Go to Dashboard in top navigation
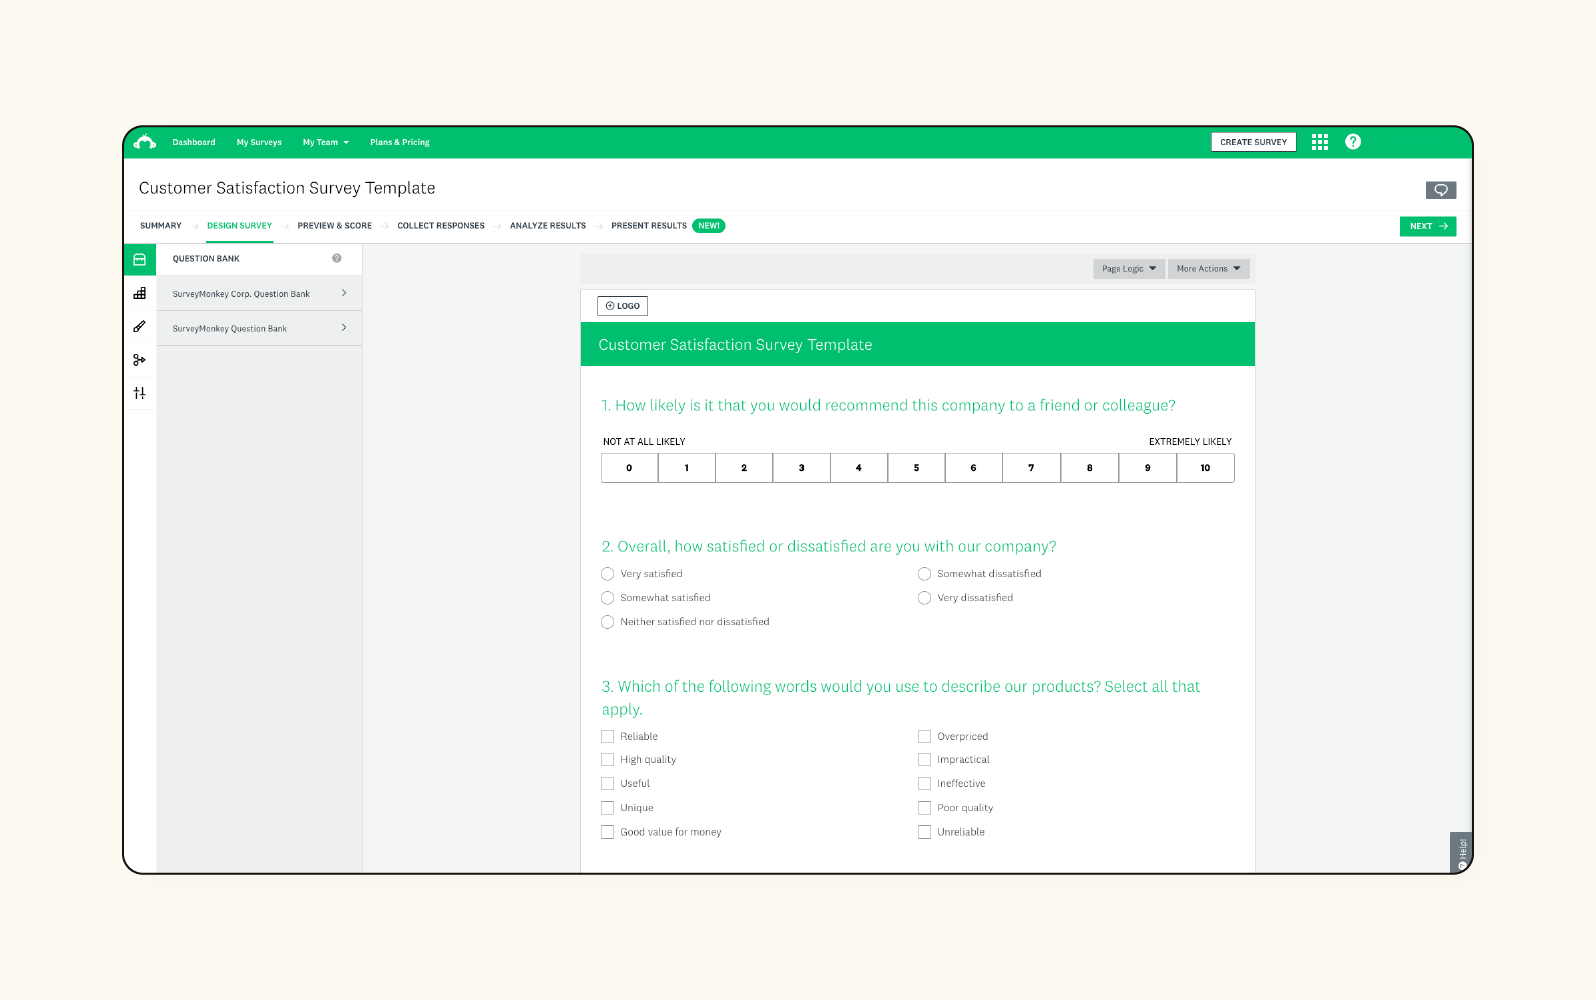This screenshot has height=1000, width=1596. [x=194, y=142]
